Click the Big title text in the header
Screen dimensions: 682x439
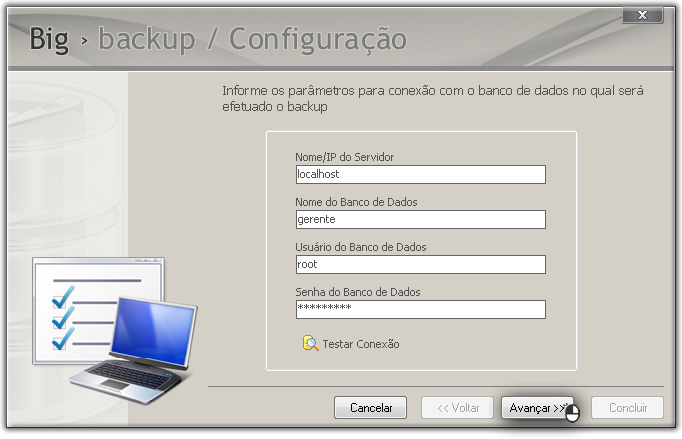click(49, 40)
